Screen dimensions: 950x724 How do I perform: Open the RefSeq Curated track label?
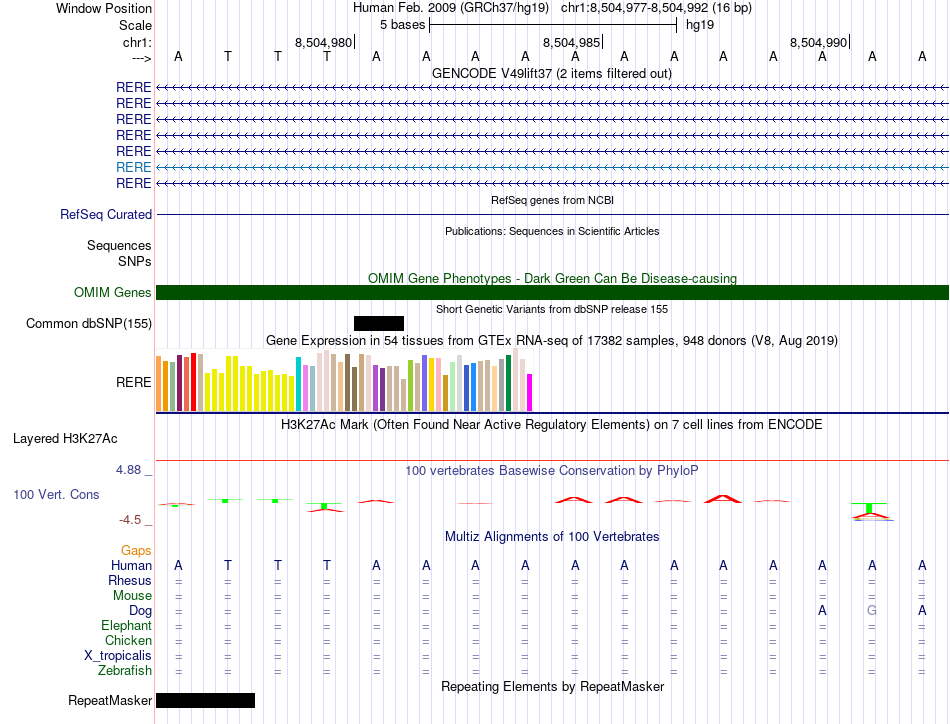106,214
